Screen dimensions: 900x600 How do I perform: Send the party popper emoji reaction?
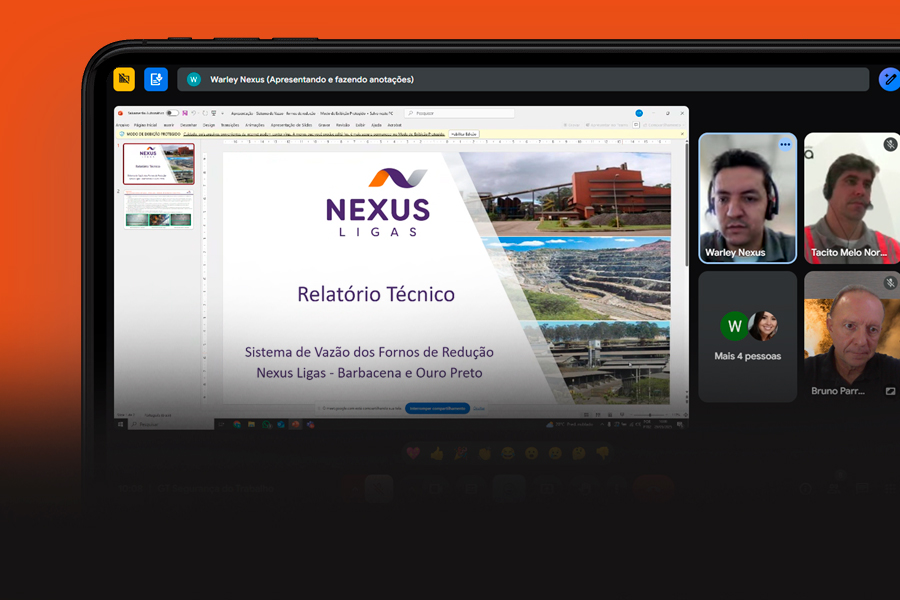460,454
